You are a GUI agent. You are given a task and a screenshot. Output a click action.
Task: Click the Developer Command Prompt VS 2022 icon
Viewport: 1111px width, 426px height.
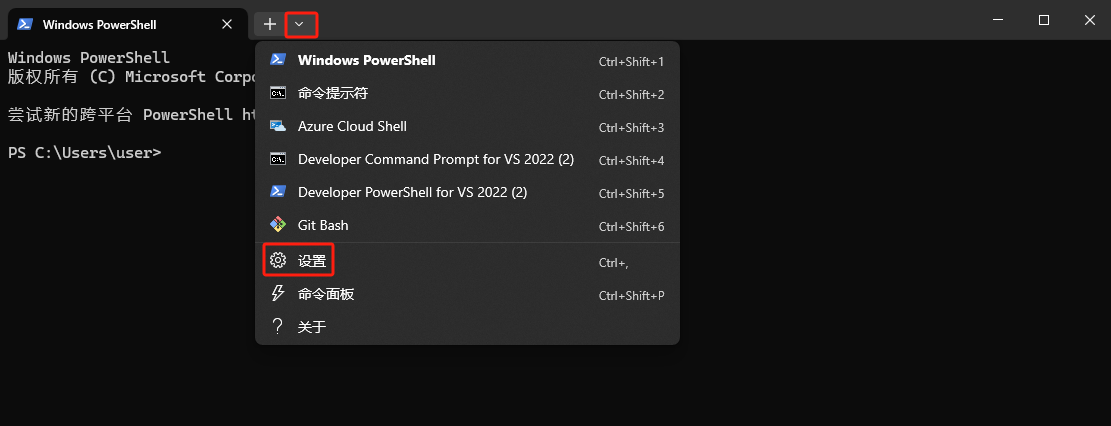(278, 159)
